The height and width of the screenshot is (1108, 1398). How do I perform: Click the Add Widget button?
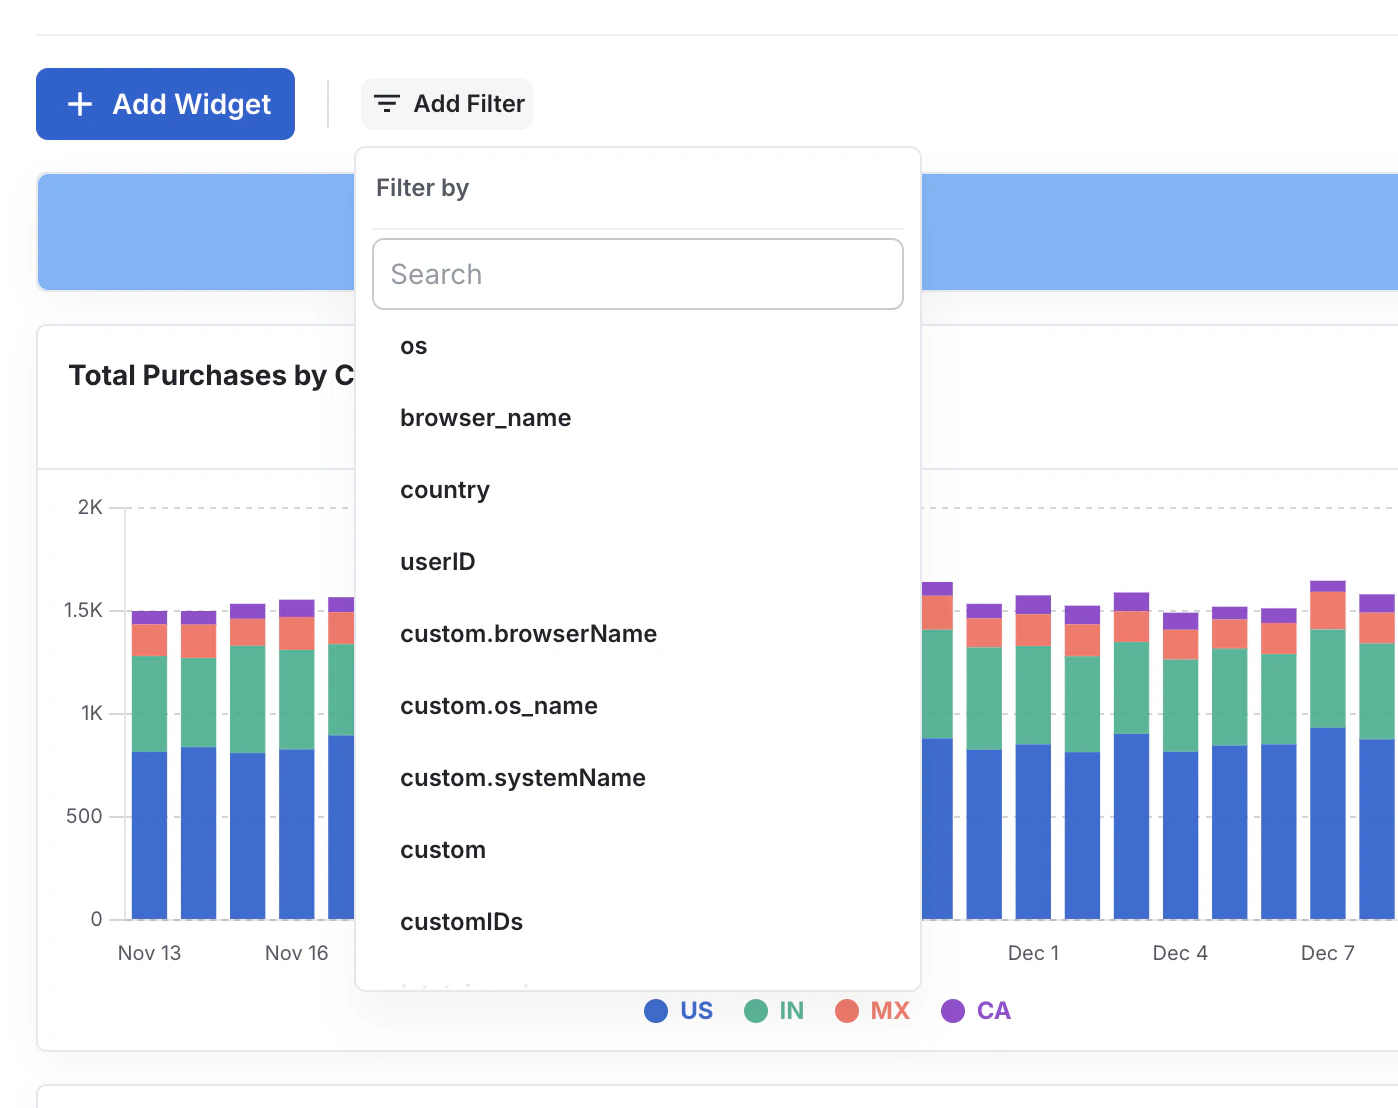165,103
